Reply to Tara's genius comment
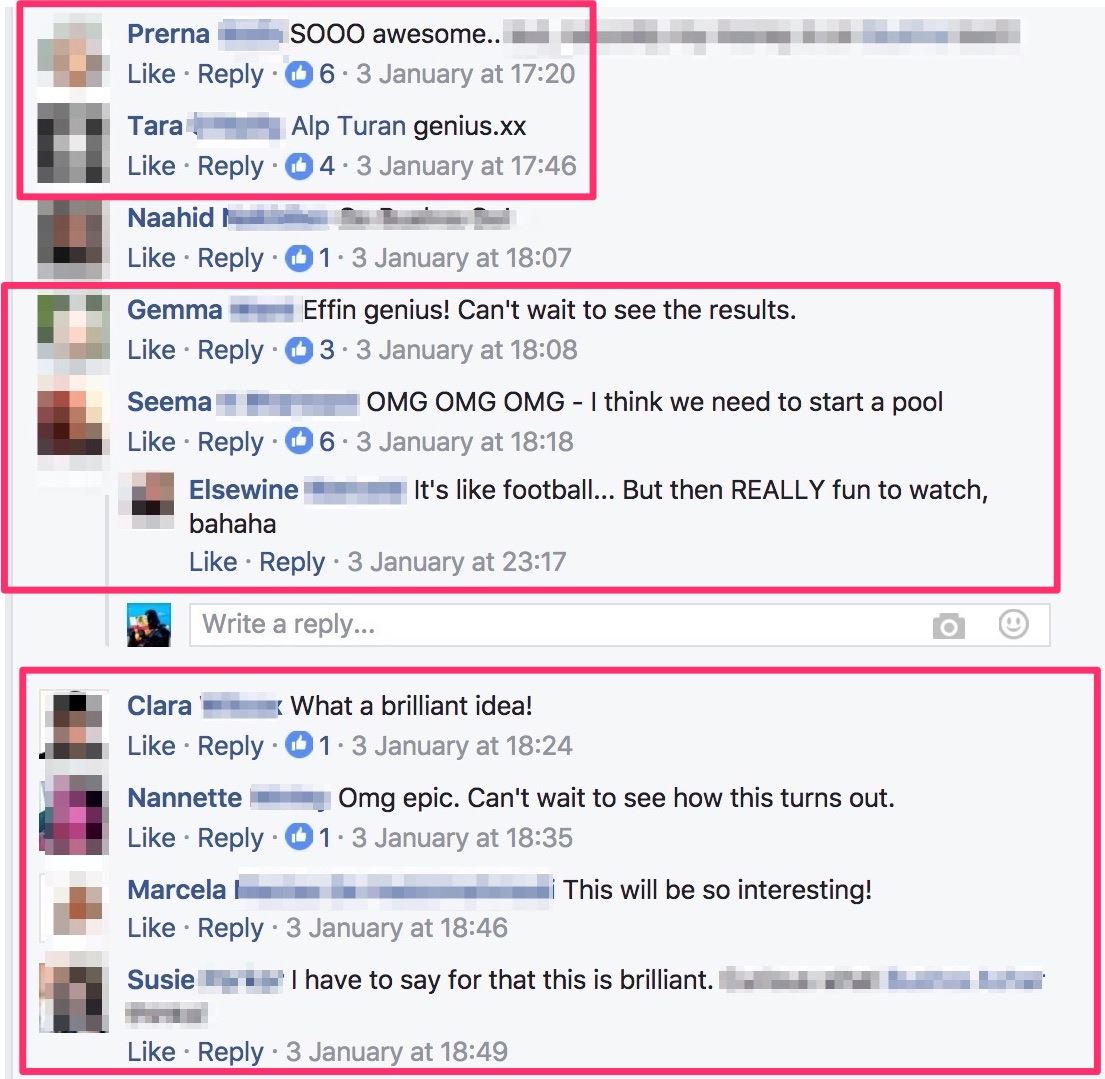Screen dimensions: 1105x1079 (x=230, y=166)
